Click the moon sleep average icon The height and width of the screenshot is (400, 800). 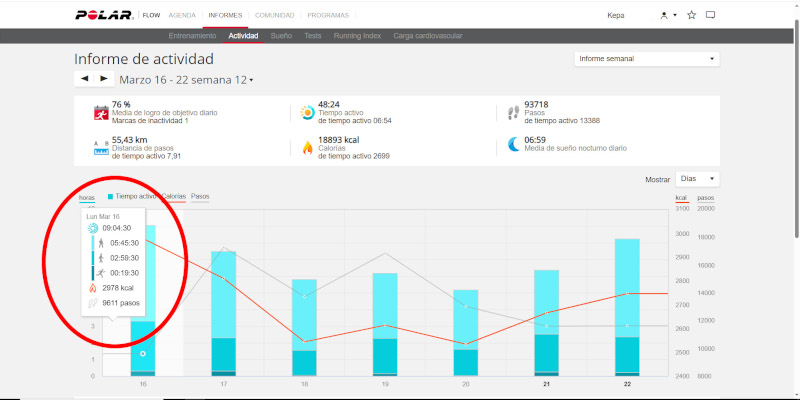coord(513,145)
